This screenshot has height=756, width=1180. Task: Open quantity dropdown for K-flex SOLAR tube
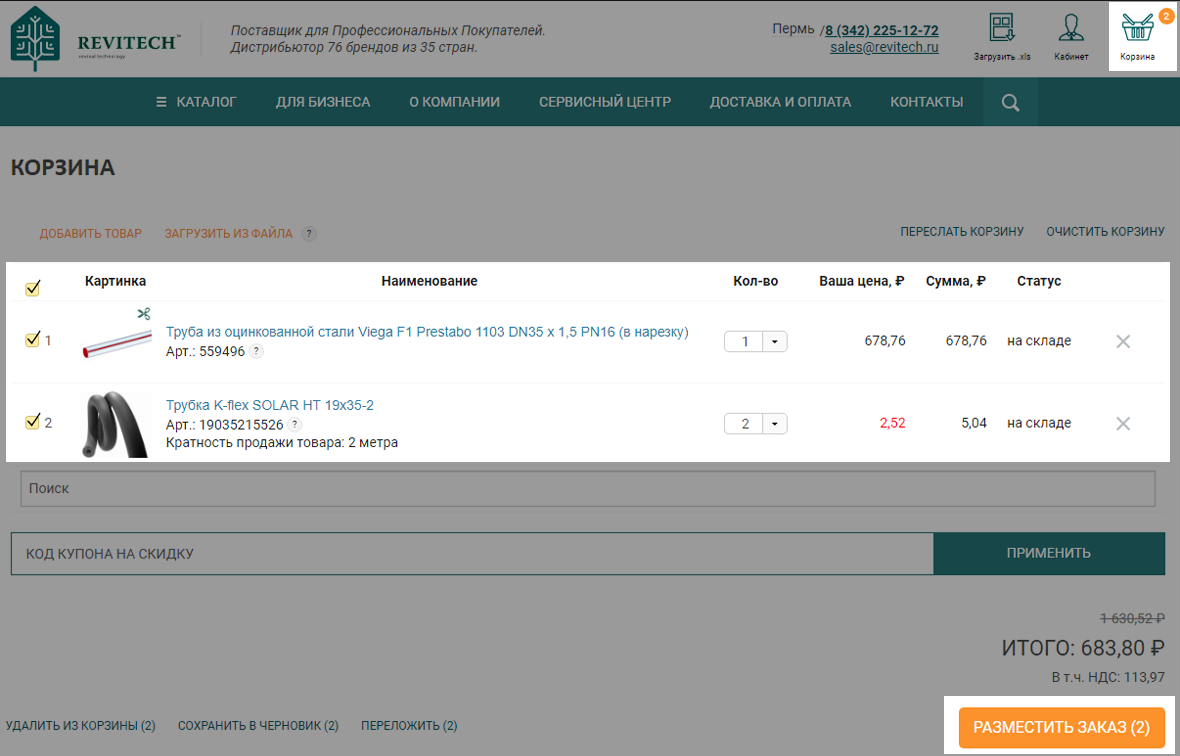point(774,424)
